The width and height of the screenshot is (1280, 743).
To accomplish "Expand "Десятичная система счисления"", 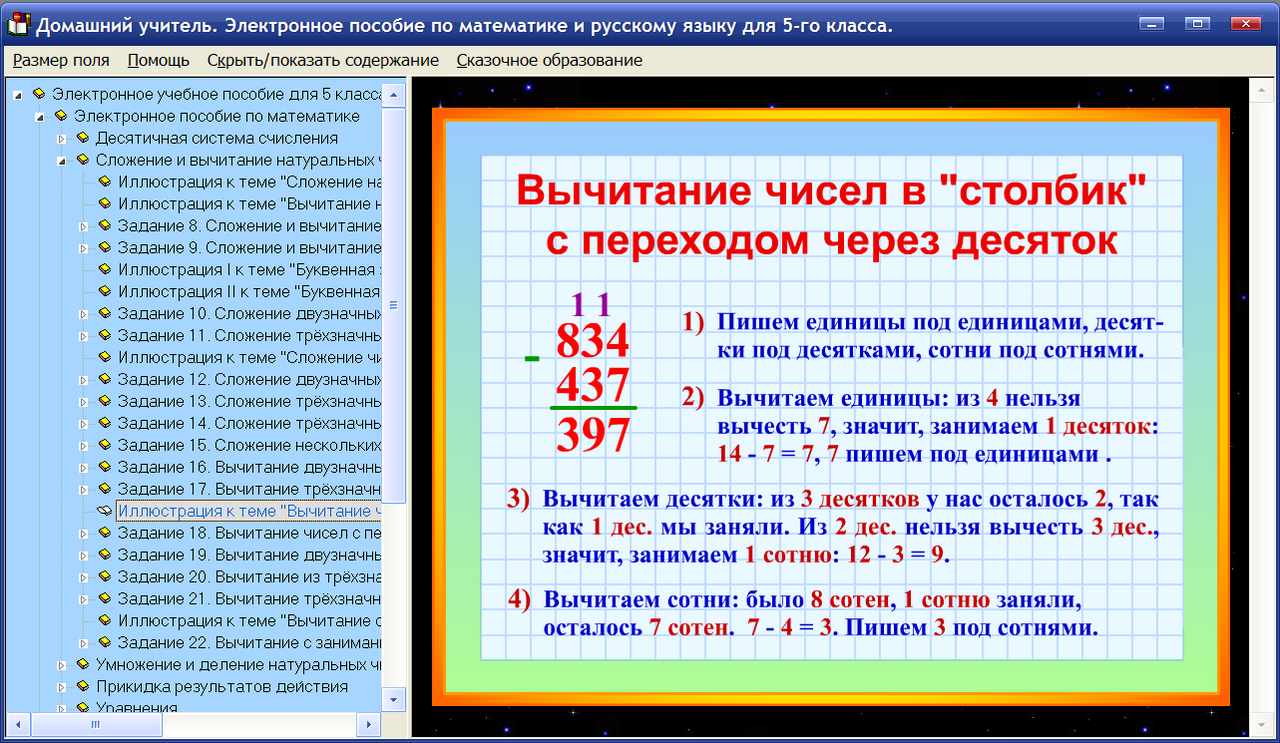I will [x=62, y=137].
